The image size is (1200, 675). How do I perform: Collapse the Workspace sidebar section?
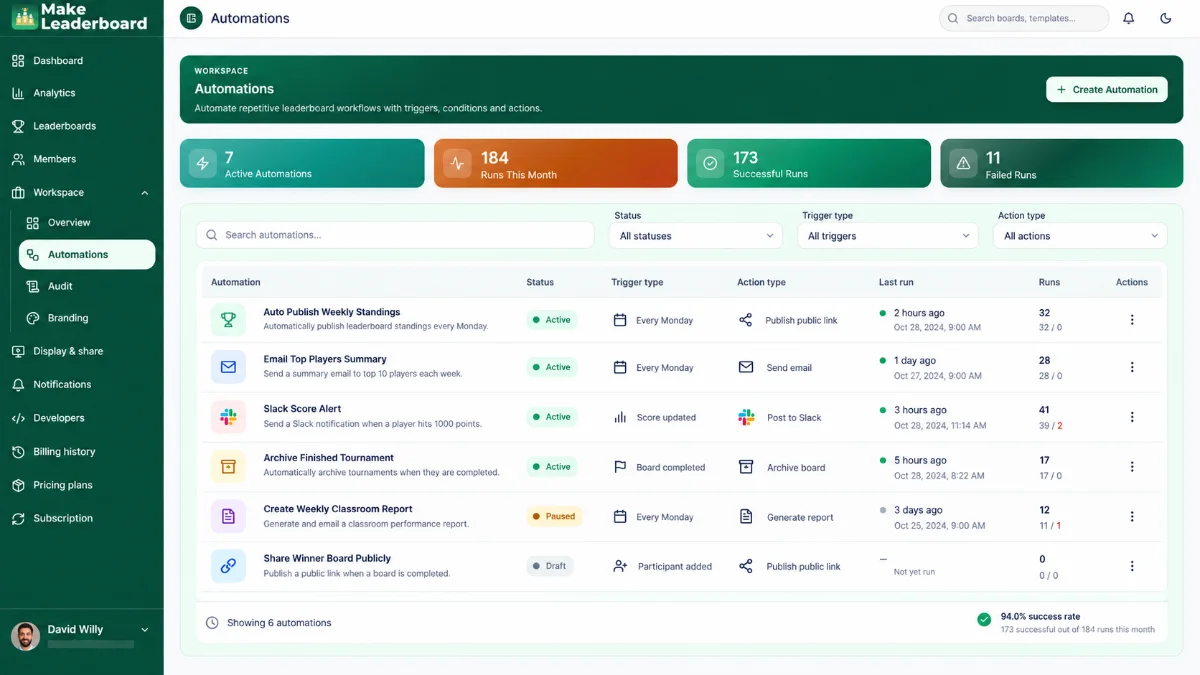[145, 192]
